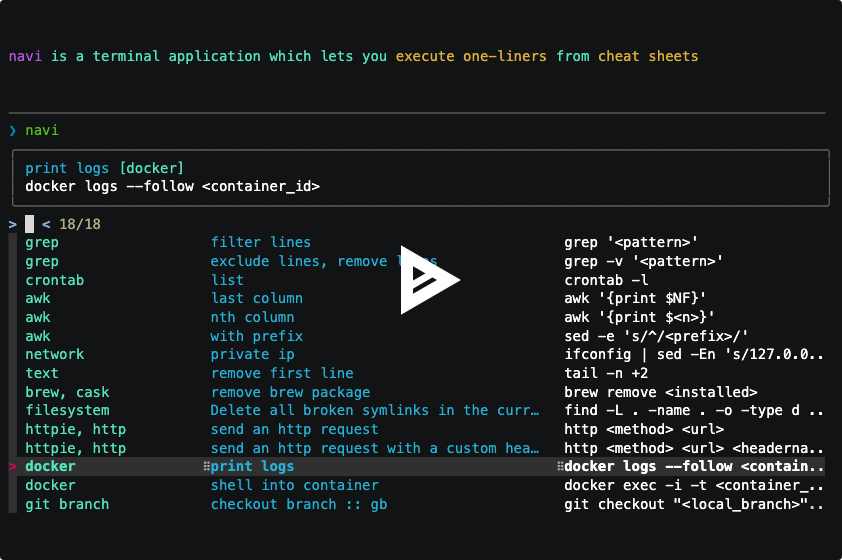842x560 pixels.
Task: Pick the awk nth column row
Action: click(x=252, y=317)
